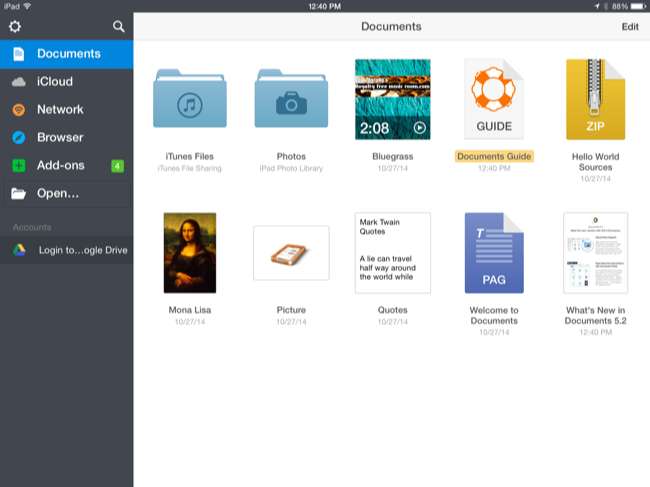
Task: Open the settings gear icon
Action: 15,26
